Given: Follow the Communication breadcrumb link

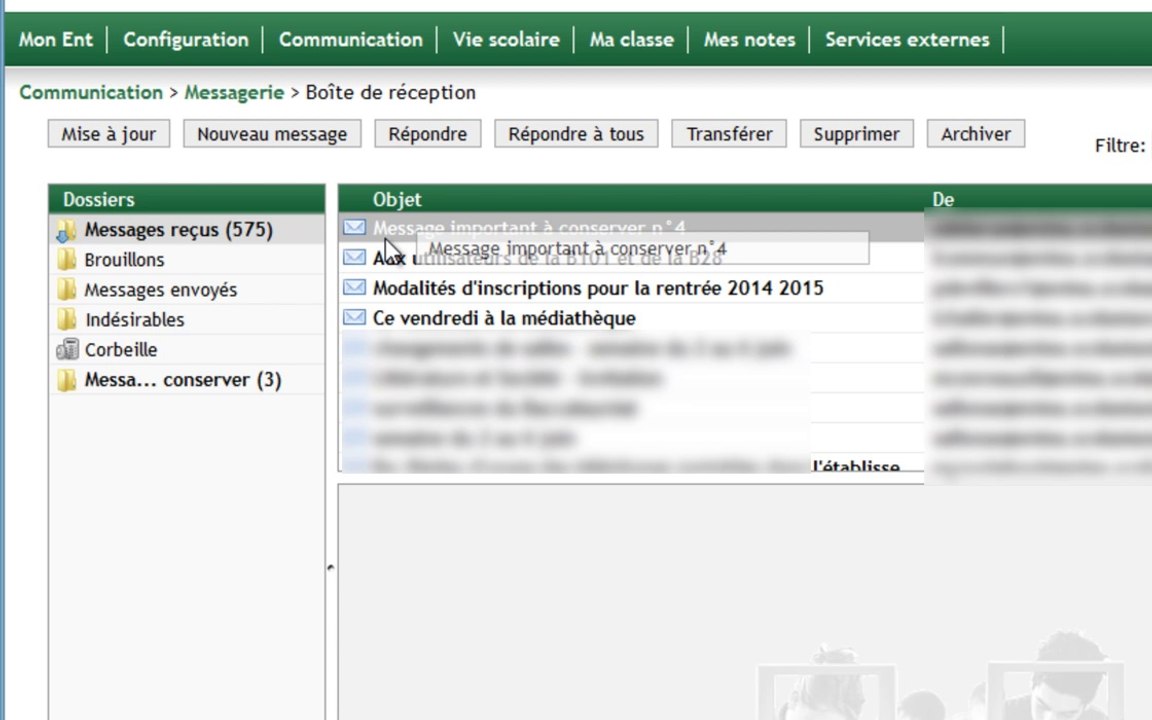Looking at the screenshot, I should 91,93.
